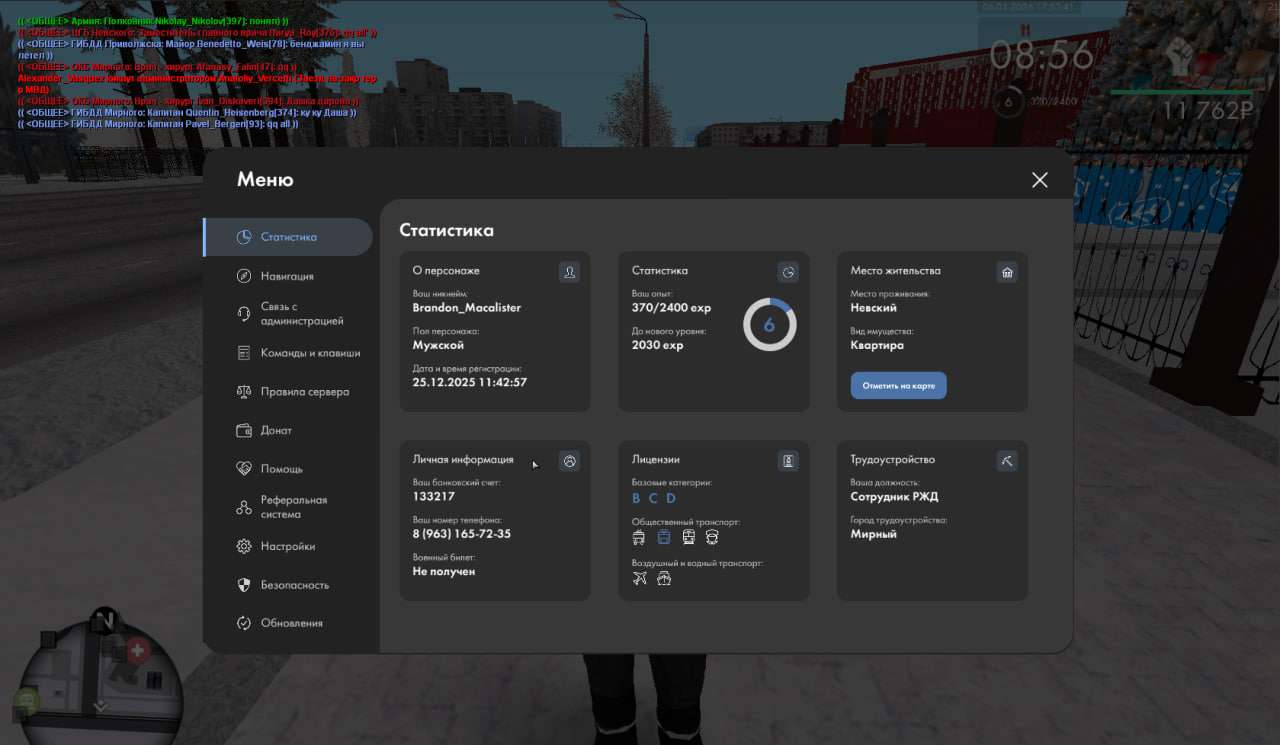Open the Навигация menu section
Image resolution: width=1280 pixels, height=745 pixels.
tap(287, 276)
